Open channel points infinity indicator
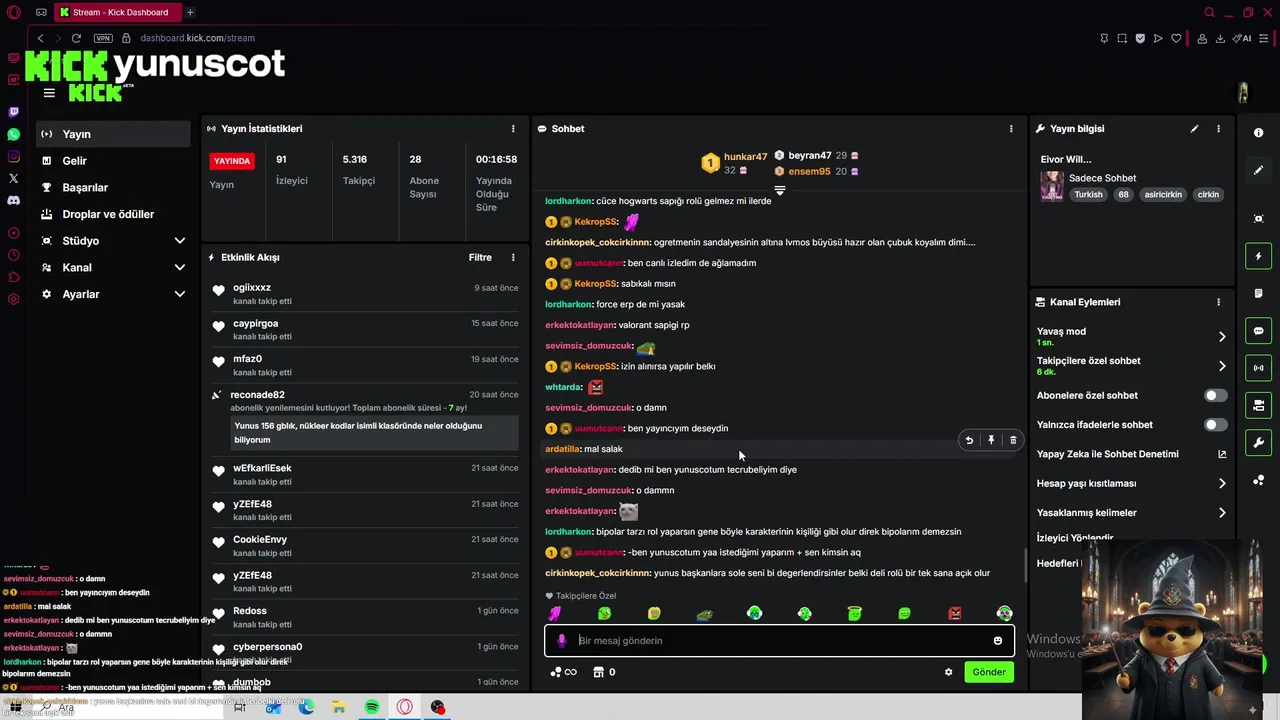 pos(564,672)
